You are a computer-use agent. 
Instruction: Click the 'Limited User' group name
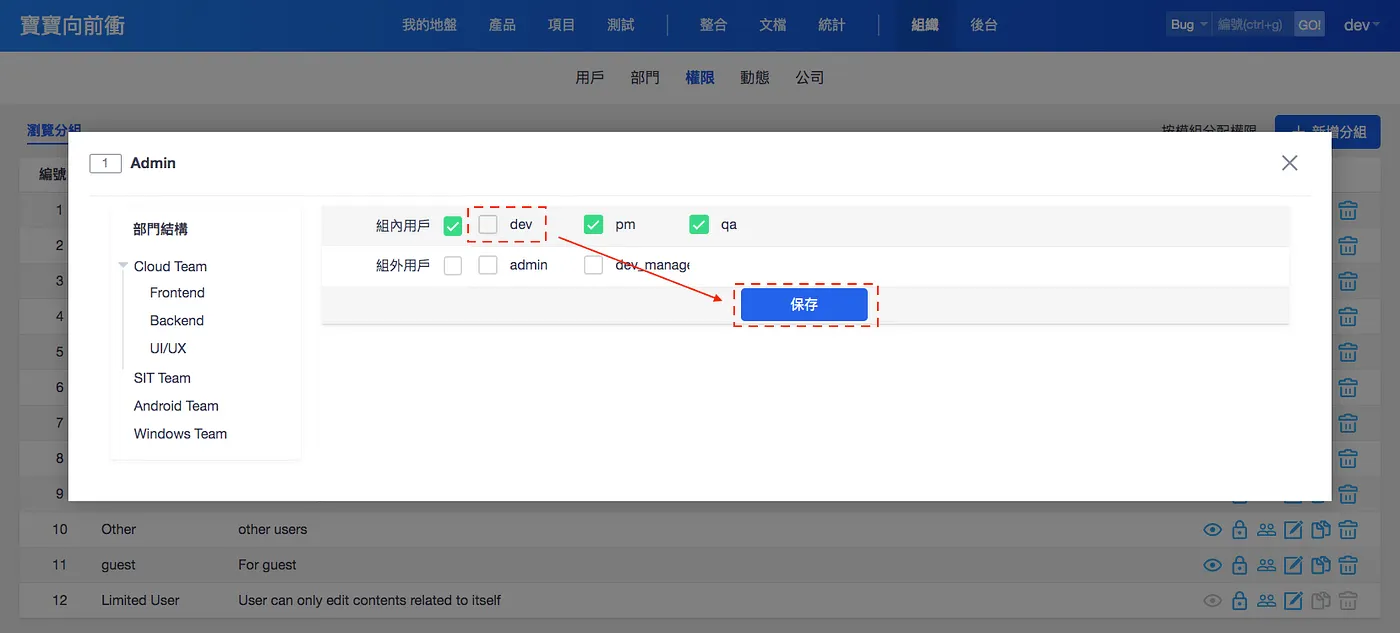tap(140, 601)
